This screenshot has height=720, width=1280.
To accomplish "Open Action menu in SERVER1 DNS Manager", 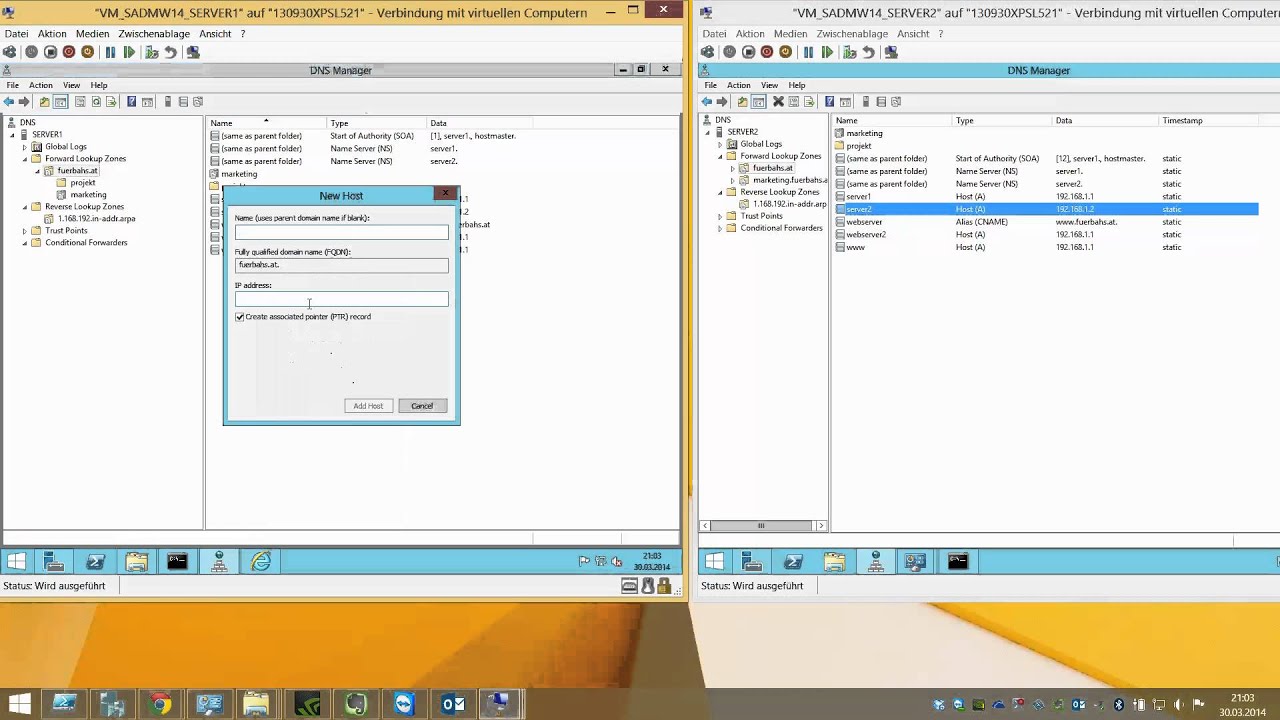I will (40, 85).
